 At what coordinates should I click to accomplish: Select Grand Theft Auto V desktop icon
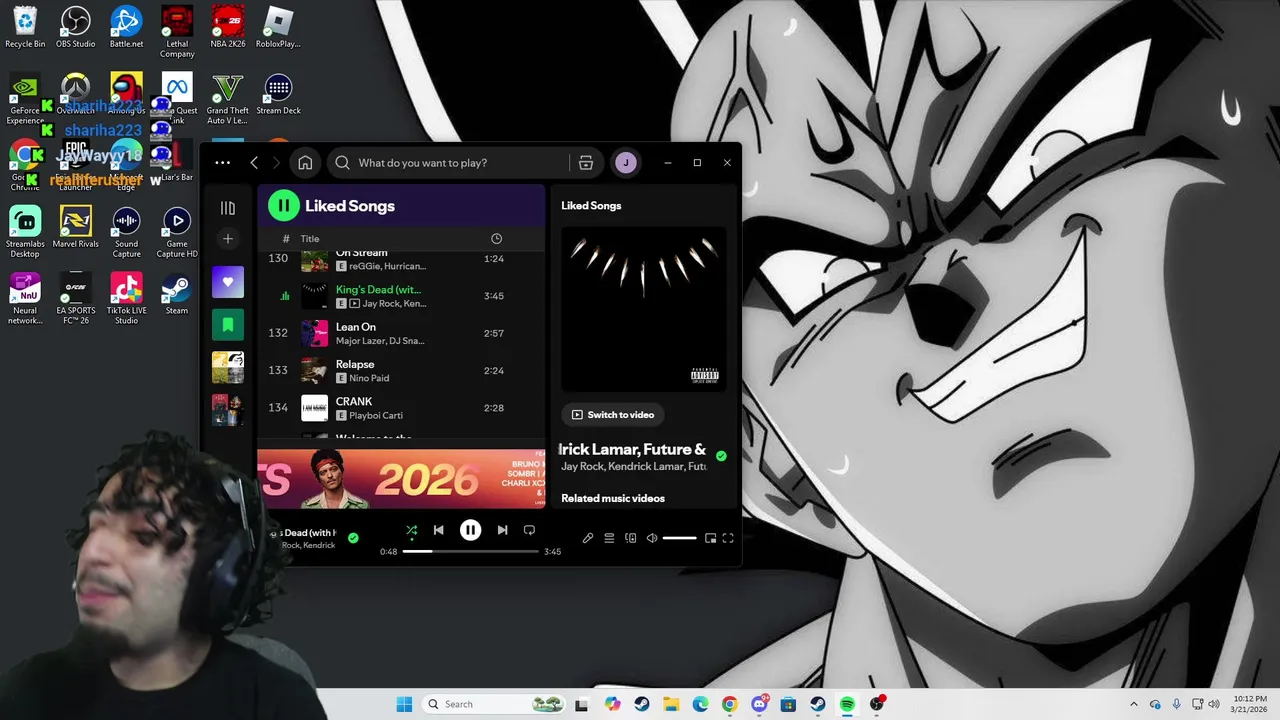point(228,99)
